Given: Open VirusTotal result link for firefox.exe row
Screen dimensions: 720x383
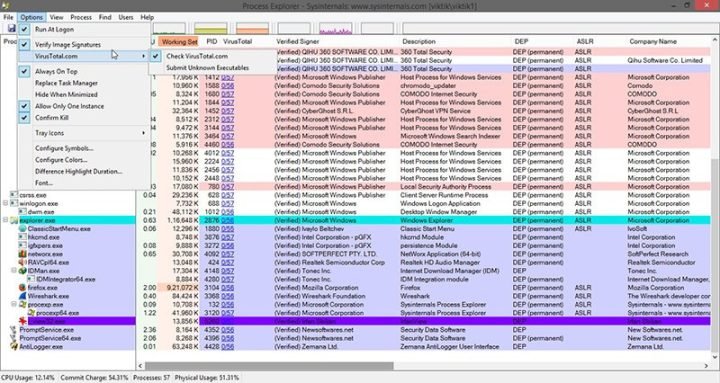Looking at the screenshot, I should (227, 287).
